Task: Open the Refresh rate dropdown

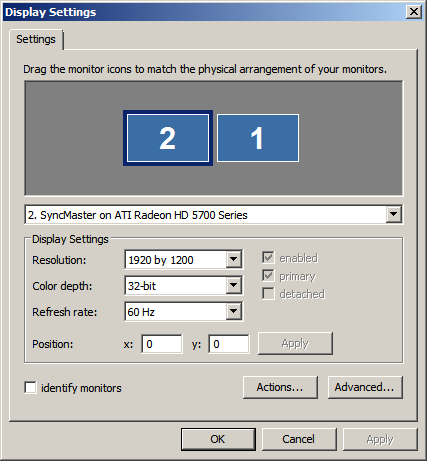Action: [x=183, y=312]
